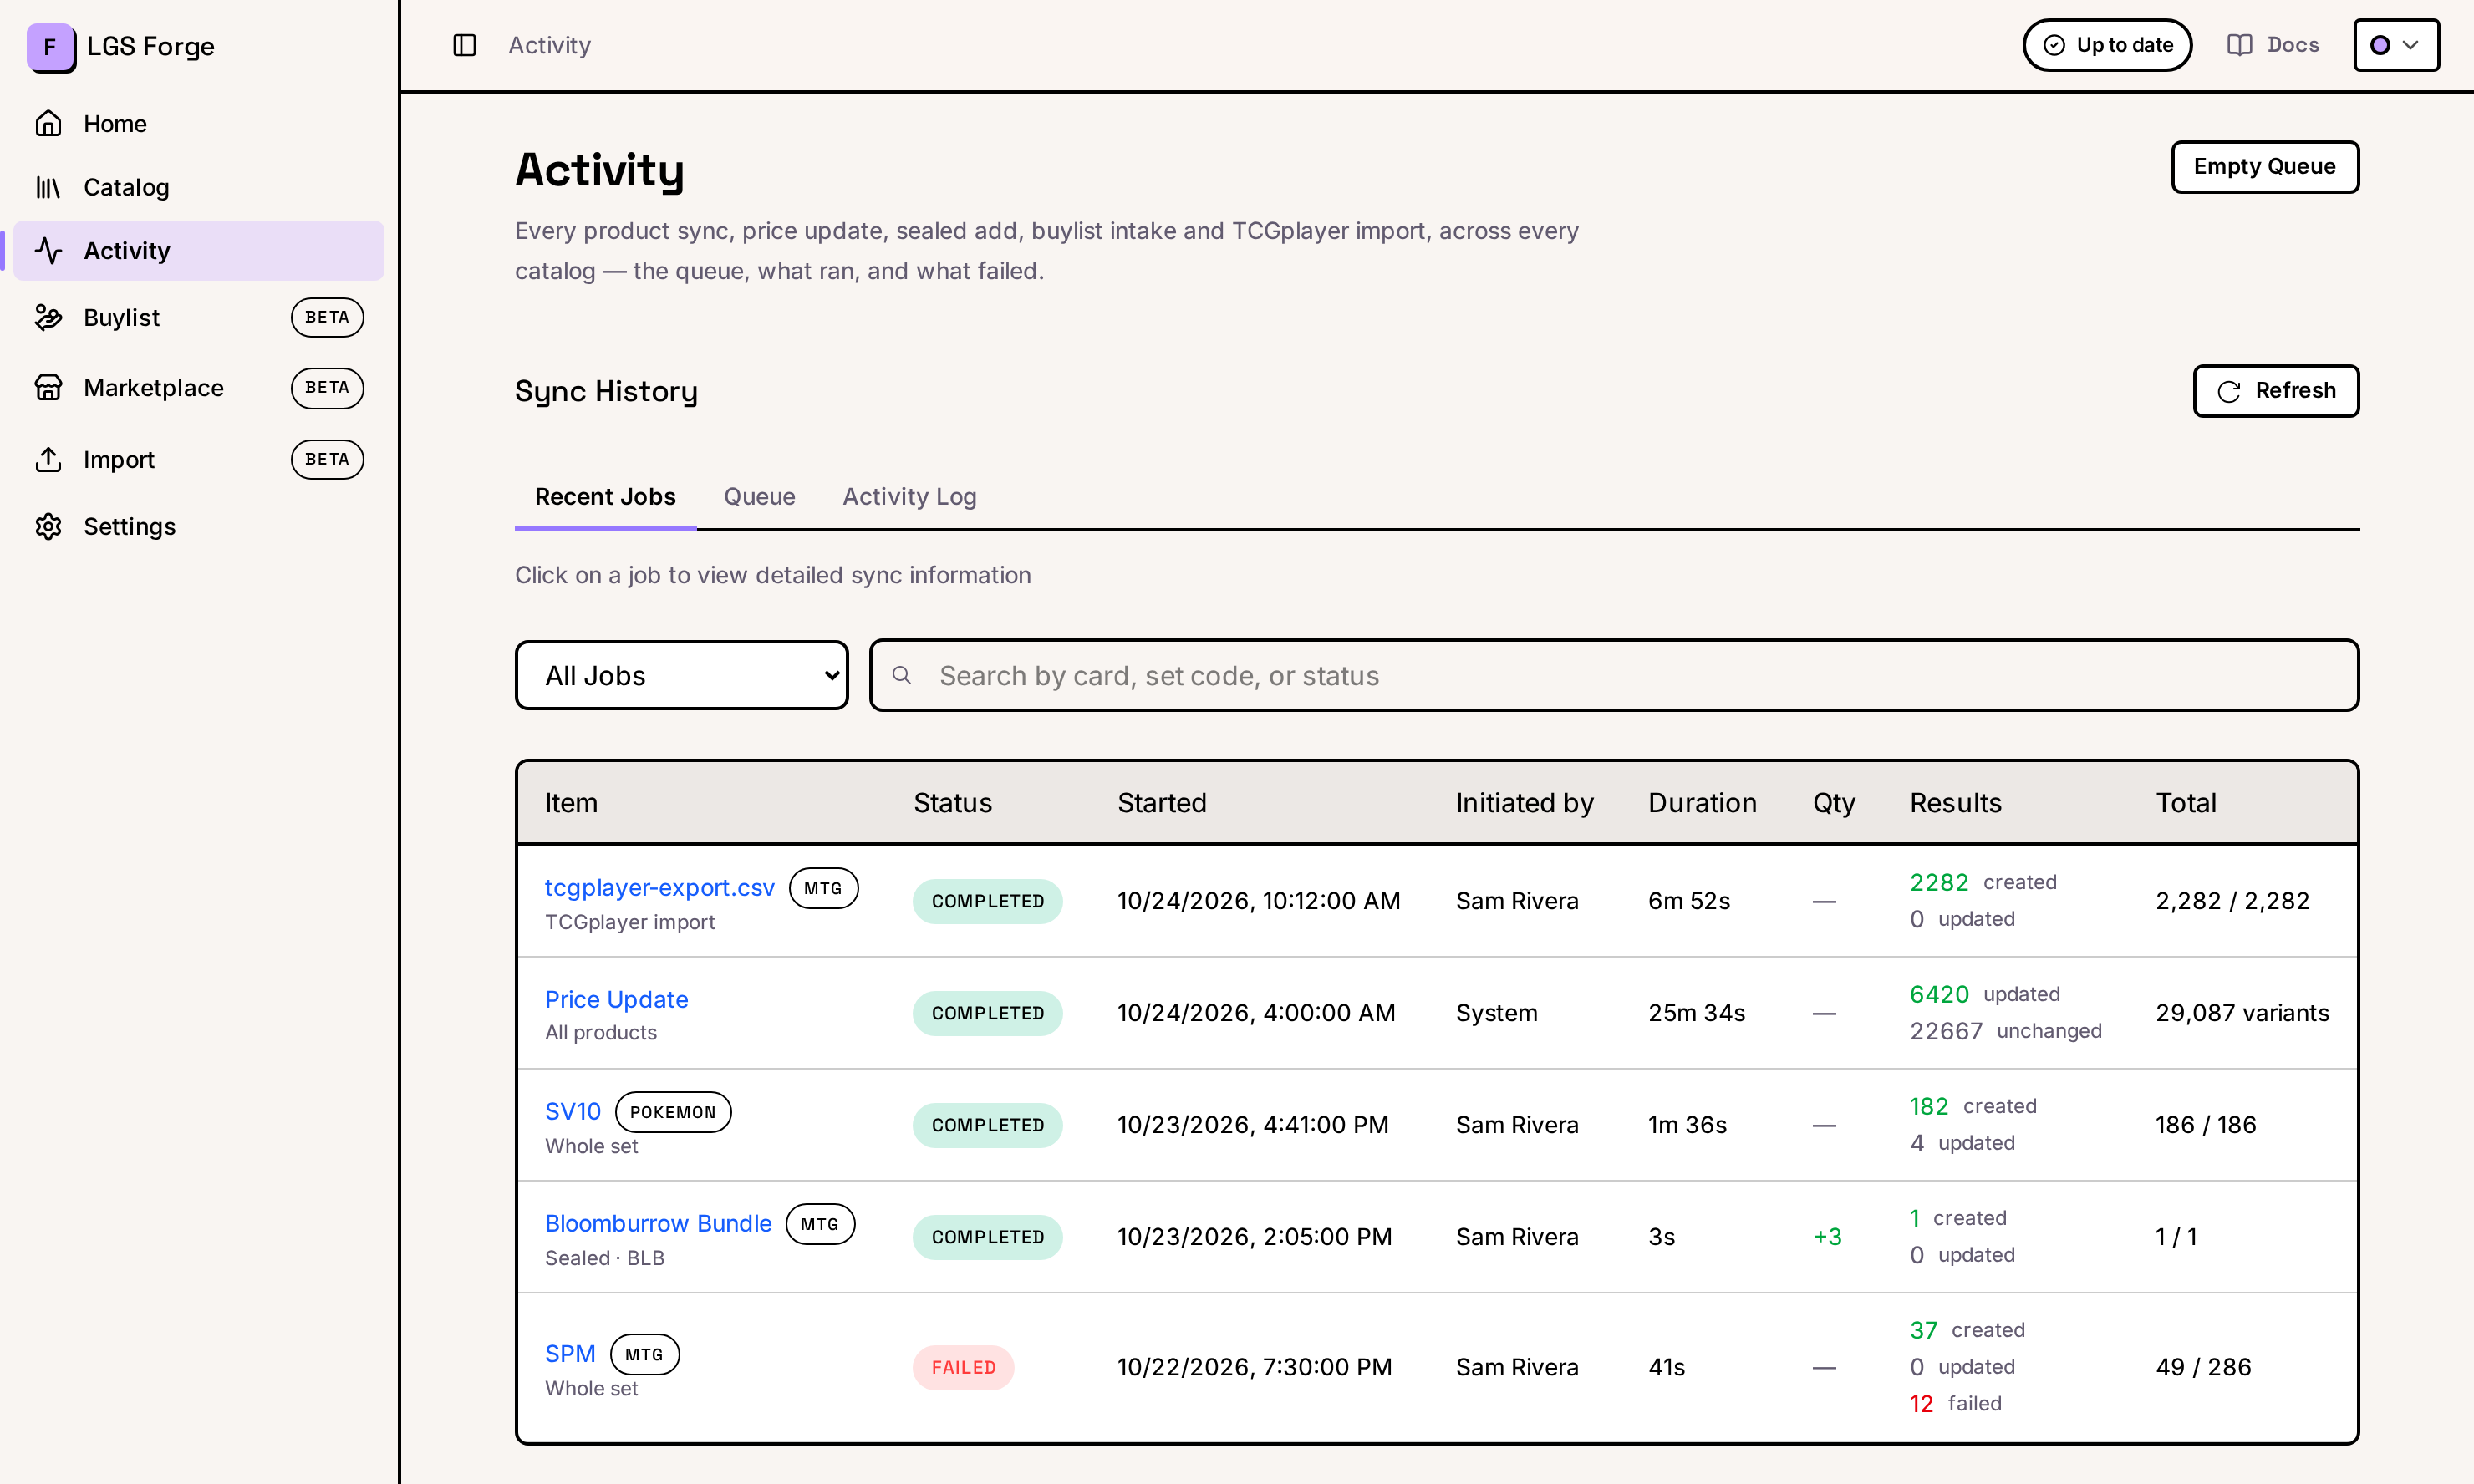This screenshot has height=1484, width=2474.
Task: Click the COMPLETED badge for Price Update
Action: tap(987, 1013)
